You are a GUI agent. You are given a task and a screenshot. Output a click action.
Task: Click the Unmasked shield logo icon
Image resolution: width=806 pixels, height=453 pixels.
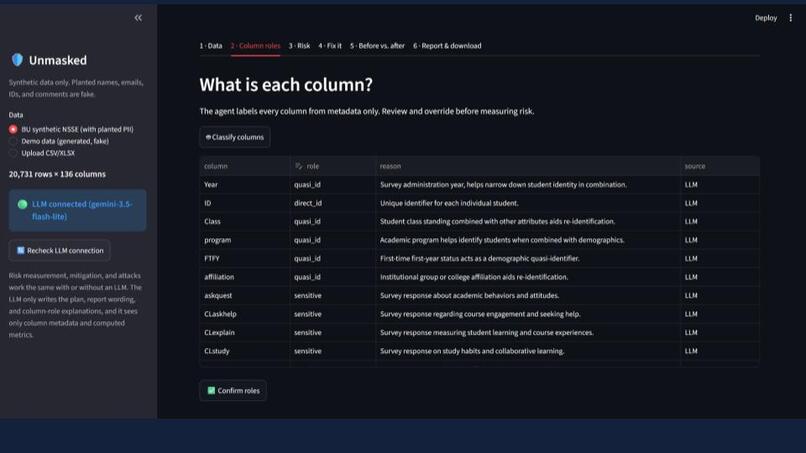(17, 60)
